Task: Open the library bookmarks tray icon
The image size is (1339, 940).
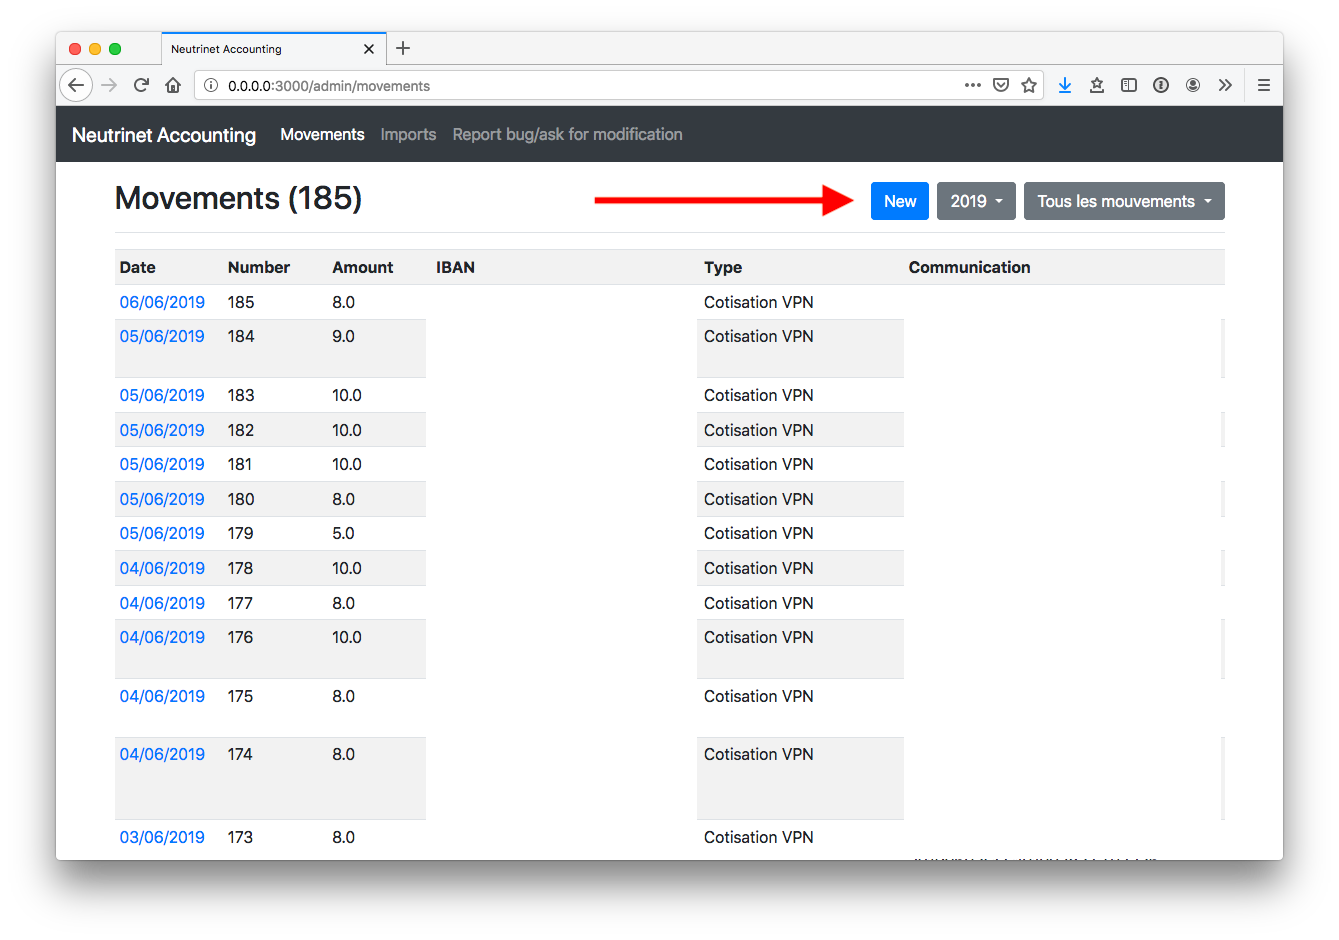Action: (x=1097, y=85)
